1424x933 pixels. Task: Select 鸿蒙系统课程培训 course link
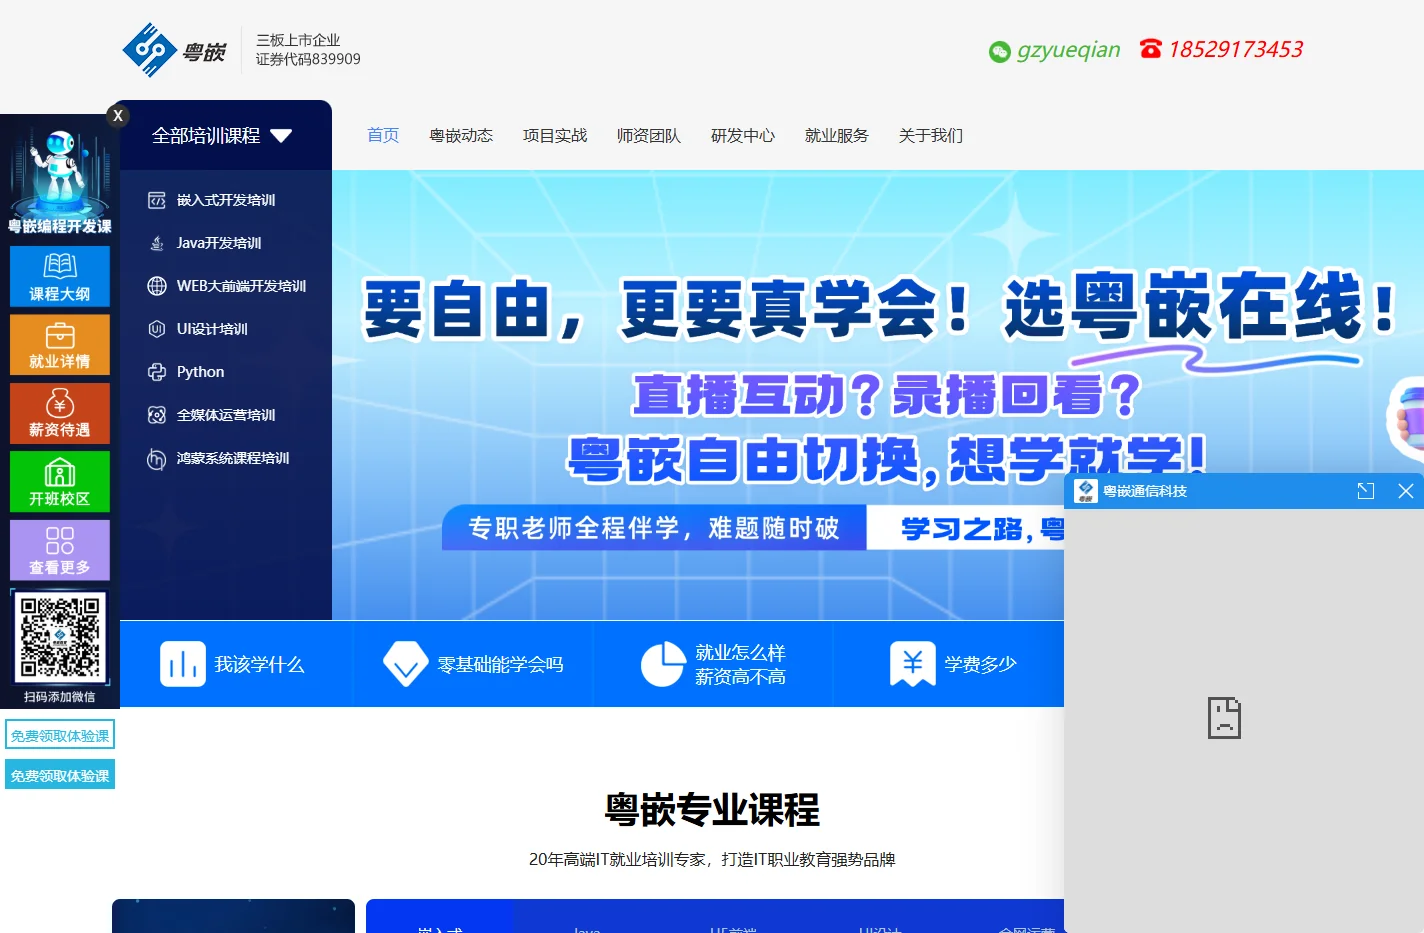click(233, 458)
